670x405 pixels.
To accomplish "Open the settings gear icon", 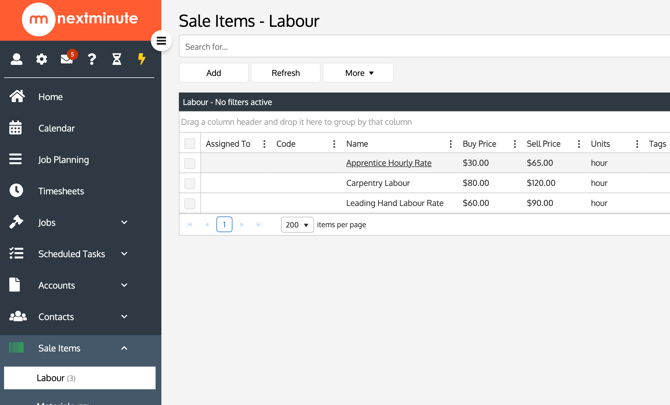I will [41, 60].
